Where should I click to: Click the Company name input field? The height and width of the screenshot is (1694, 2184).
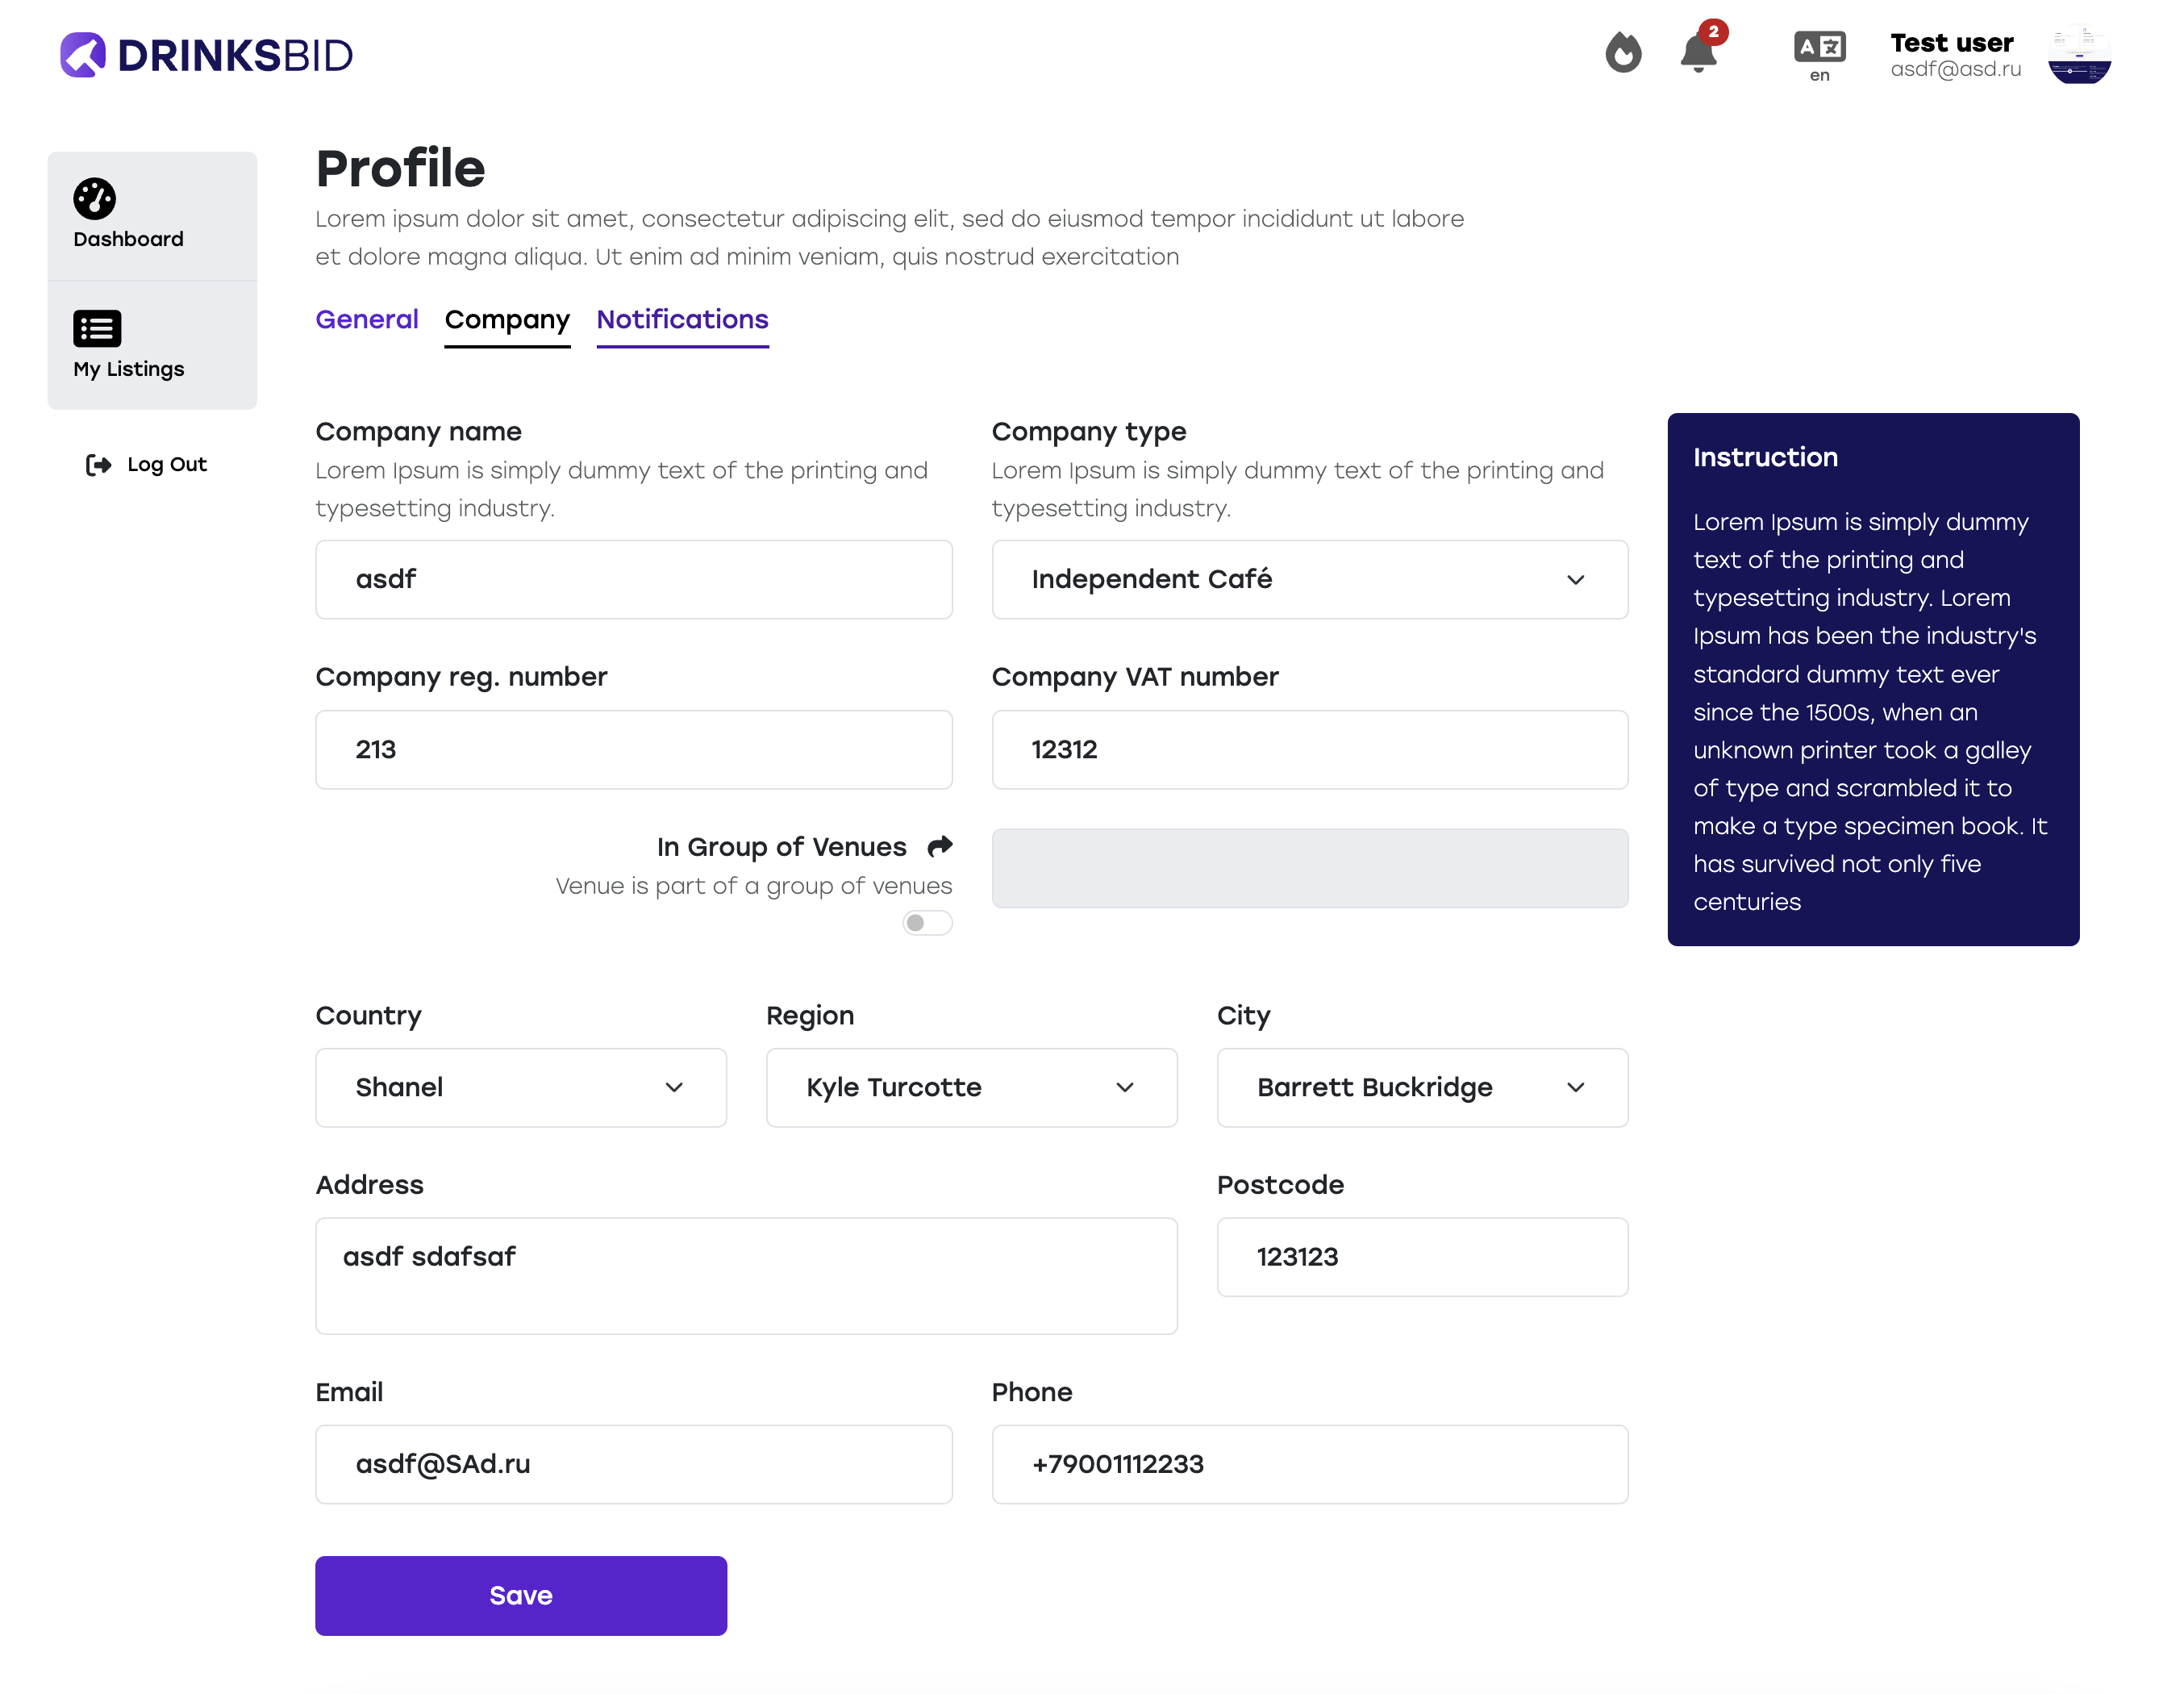[633, 580]
